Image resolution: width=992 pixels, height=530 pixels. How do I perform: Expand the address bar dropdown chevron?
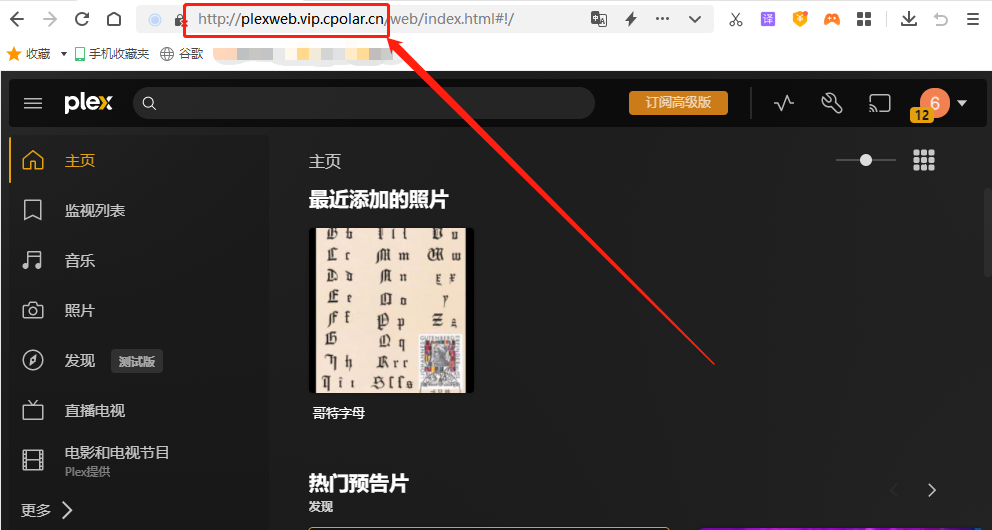click(695, 20)
